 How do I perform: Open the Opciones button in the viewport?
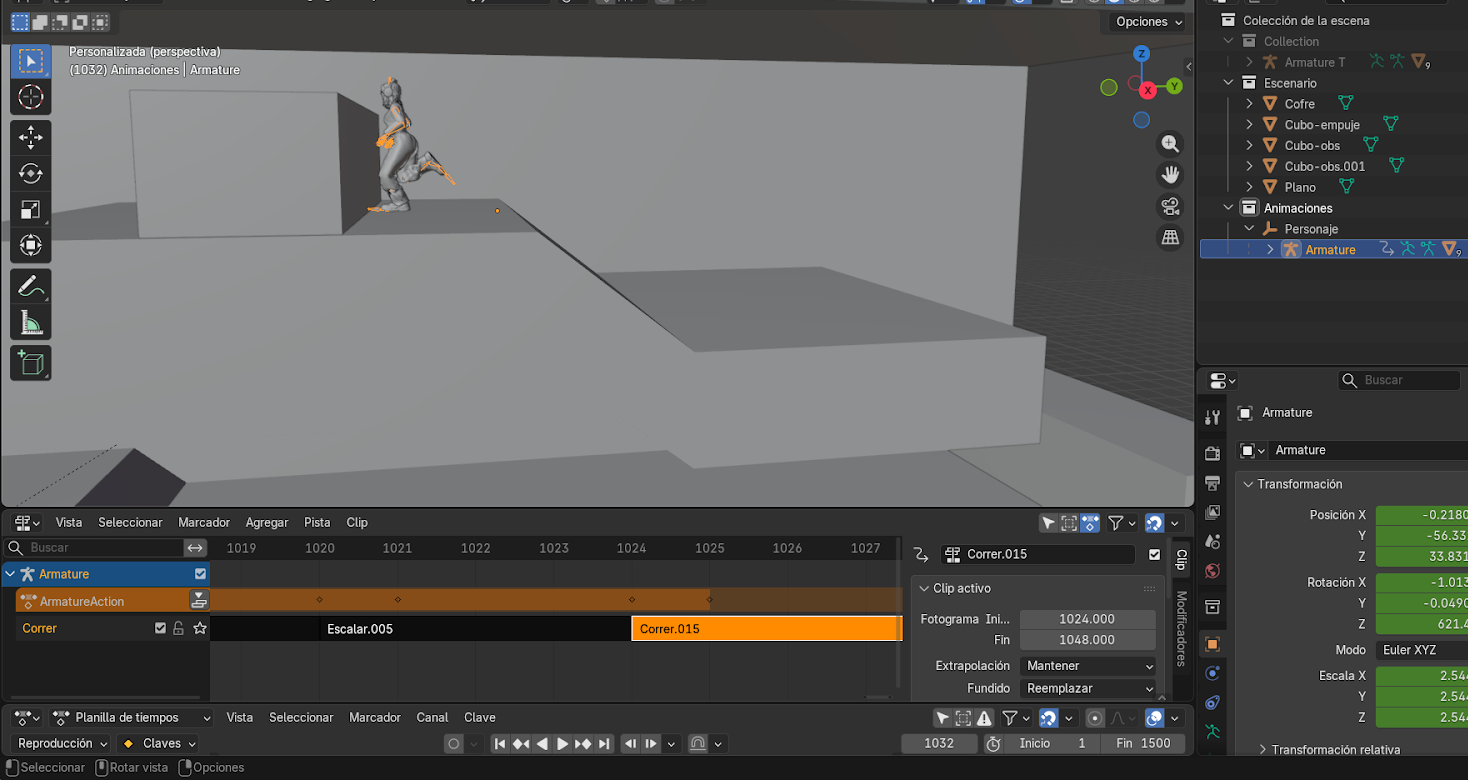pos(1147,22)
